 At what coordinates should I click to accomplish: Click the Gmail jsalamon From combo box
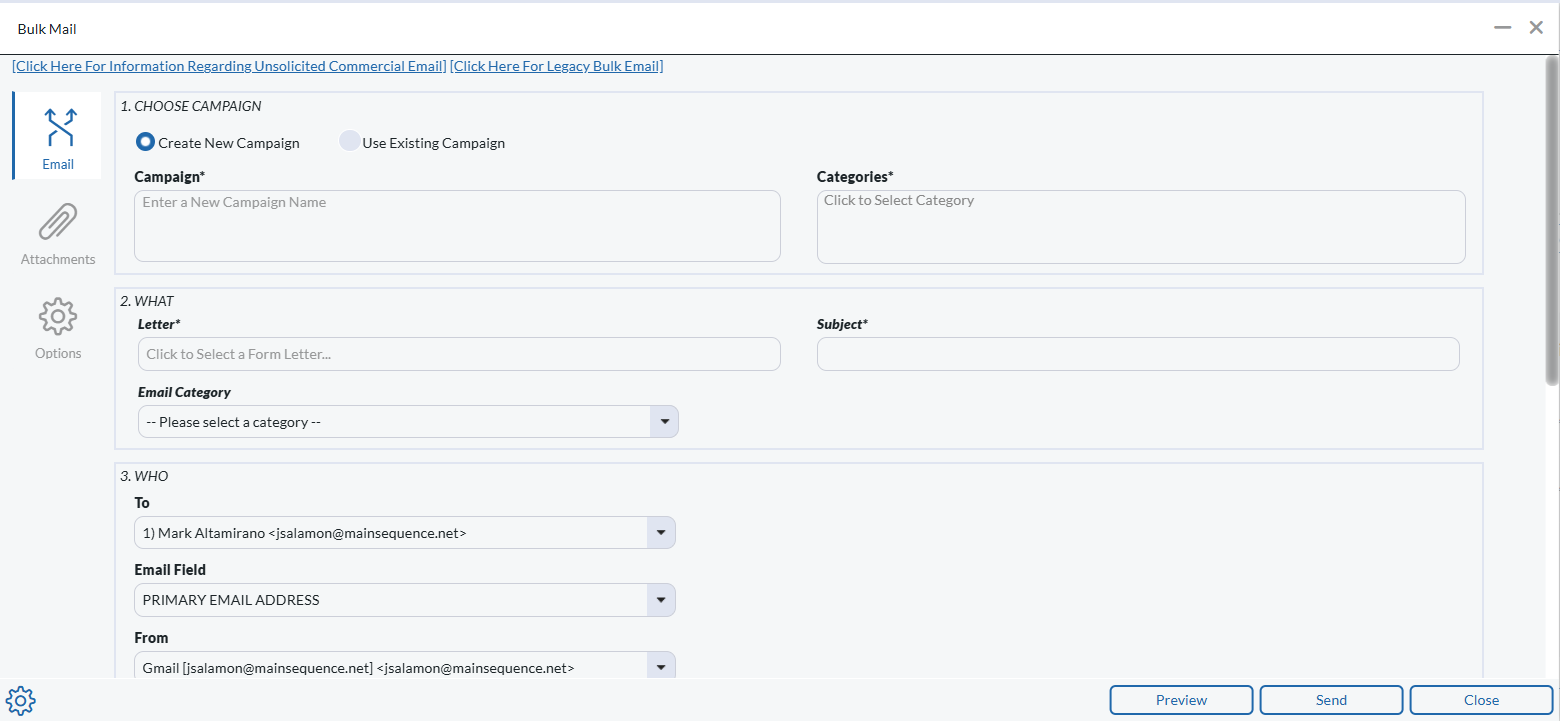coord(405,667)
